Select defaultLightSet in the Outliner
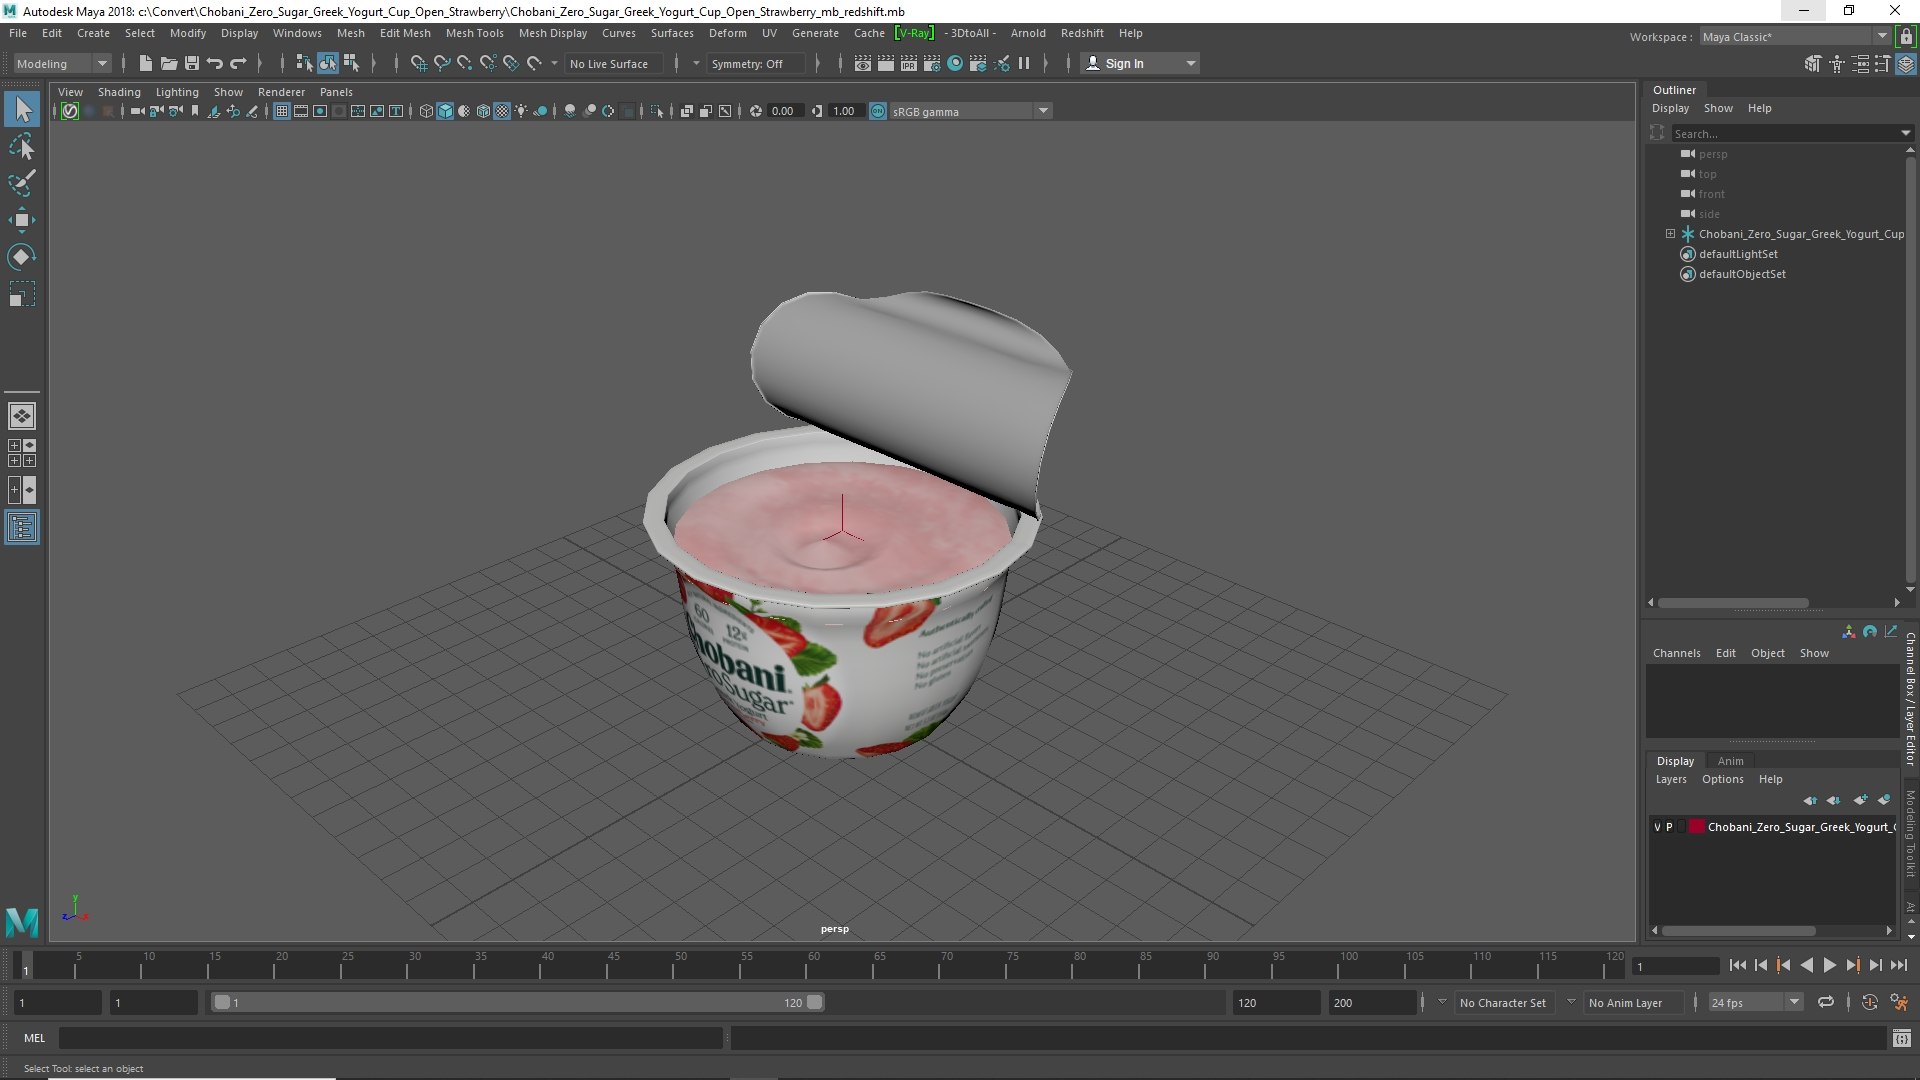 click(1738, 254)
